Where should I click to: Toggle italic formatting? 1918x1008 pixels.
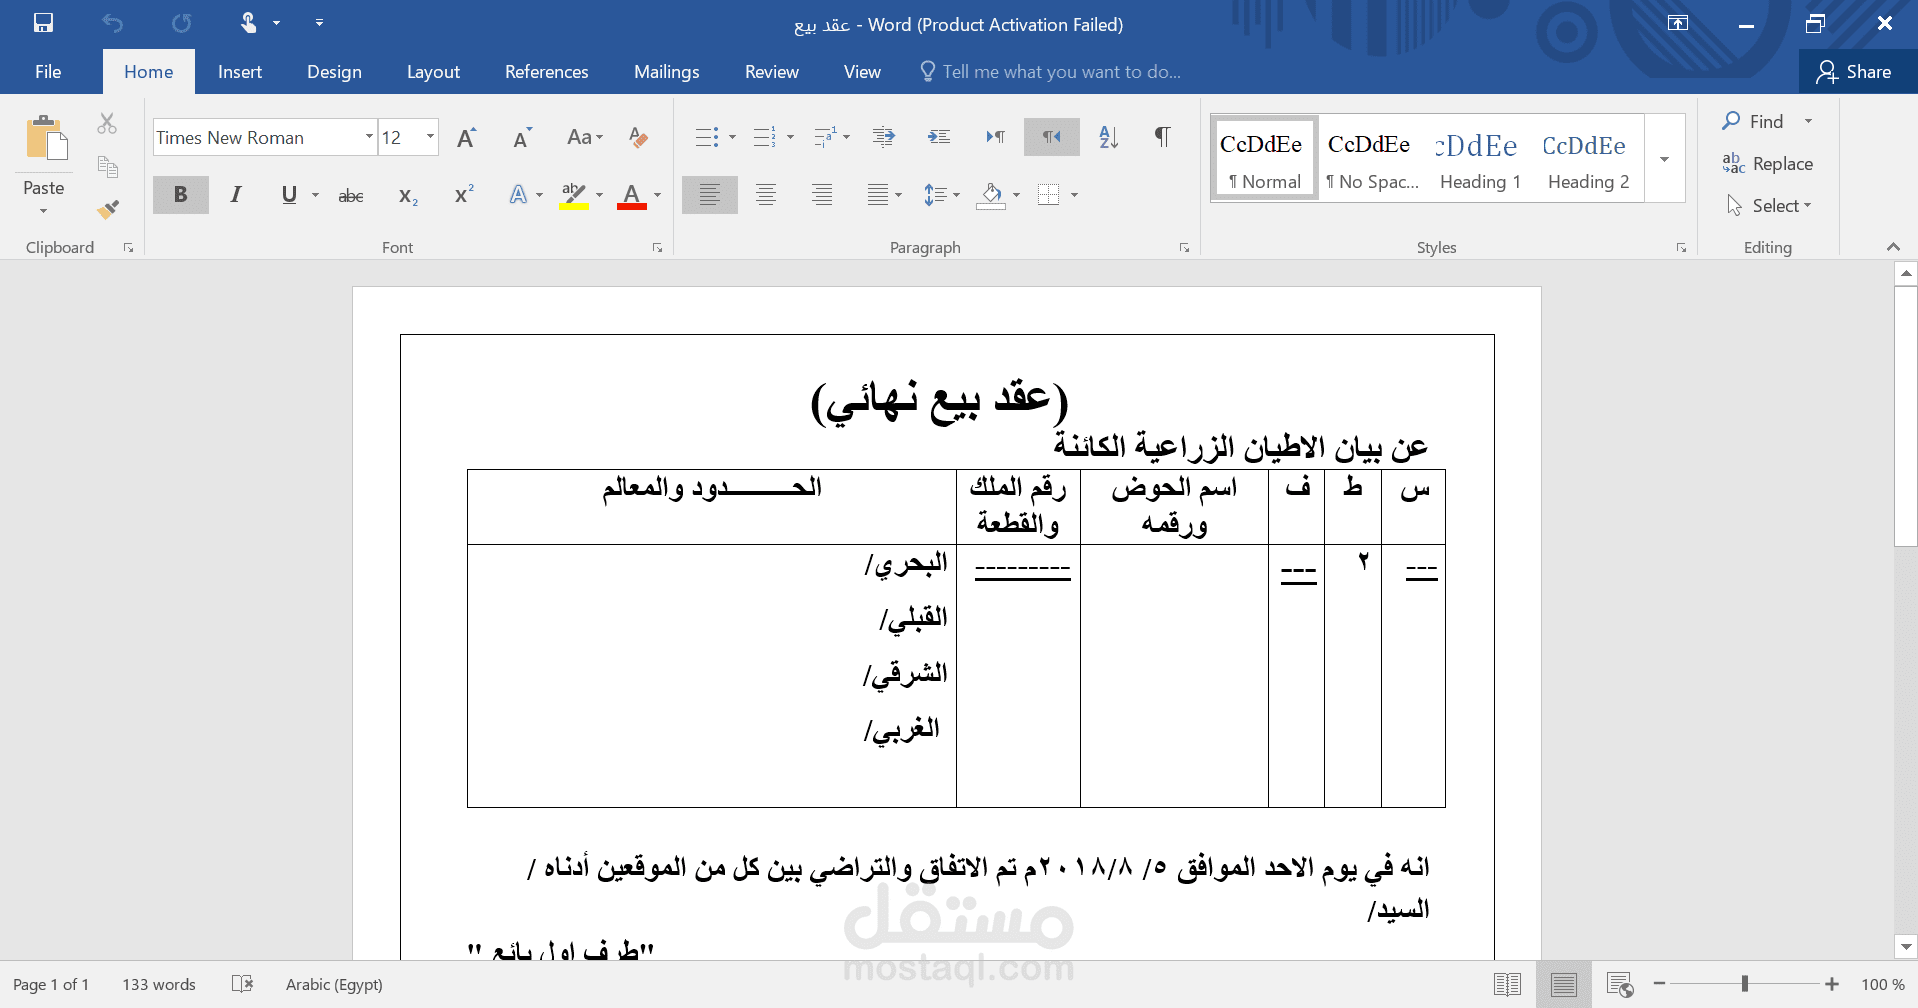click(236, 195)
